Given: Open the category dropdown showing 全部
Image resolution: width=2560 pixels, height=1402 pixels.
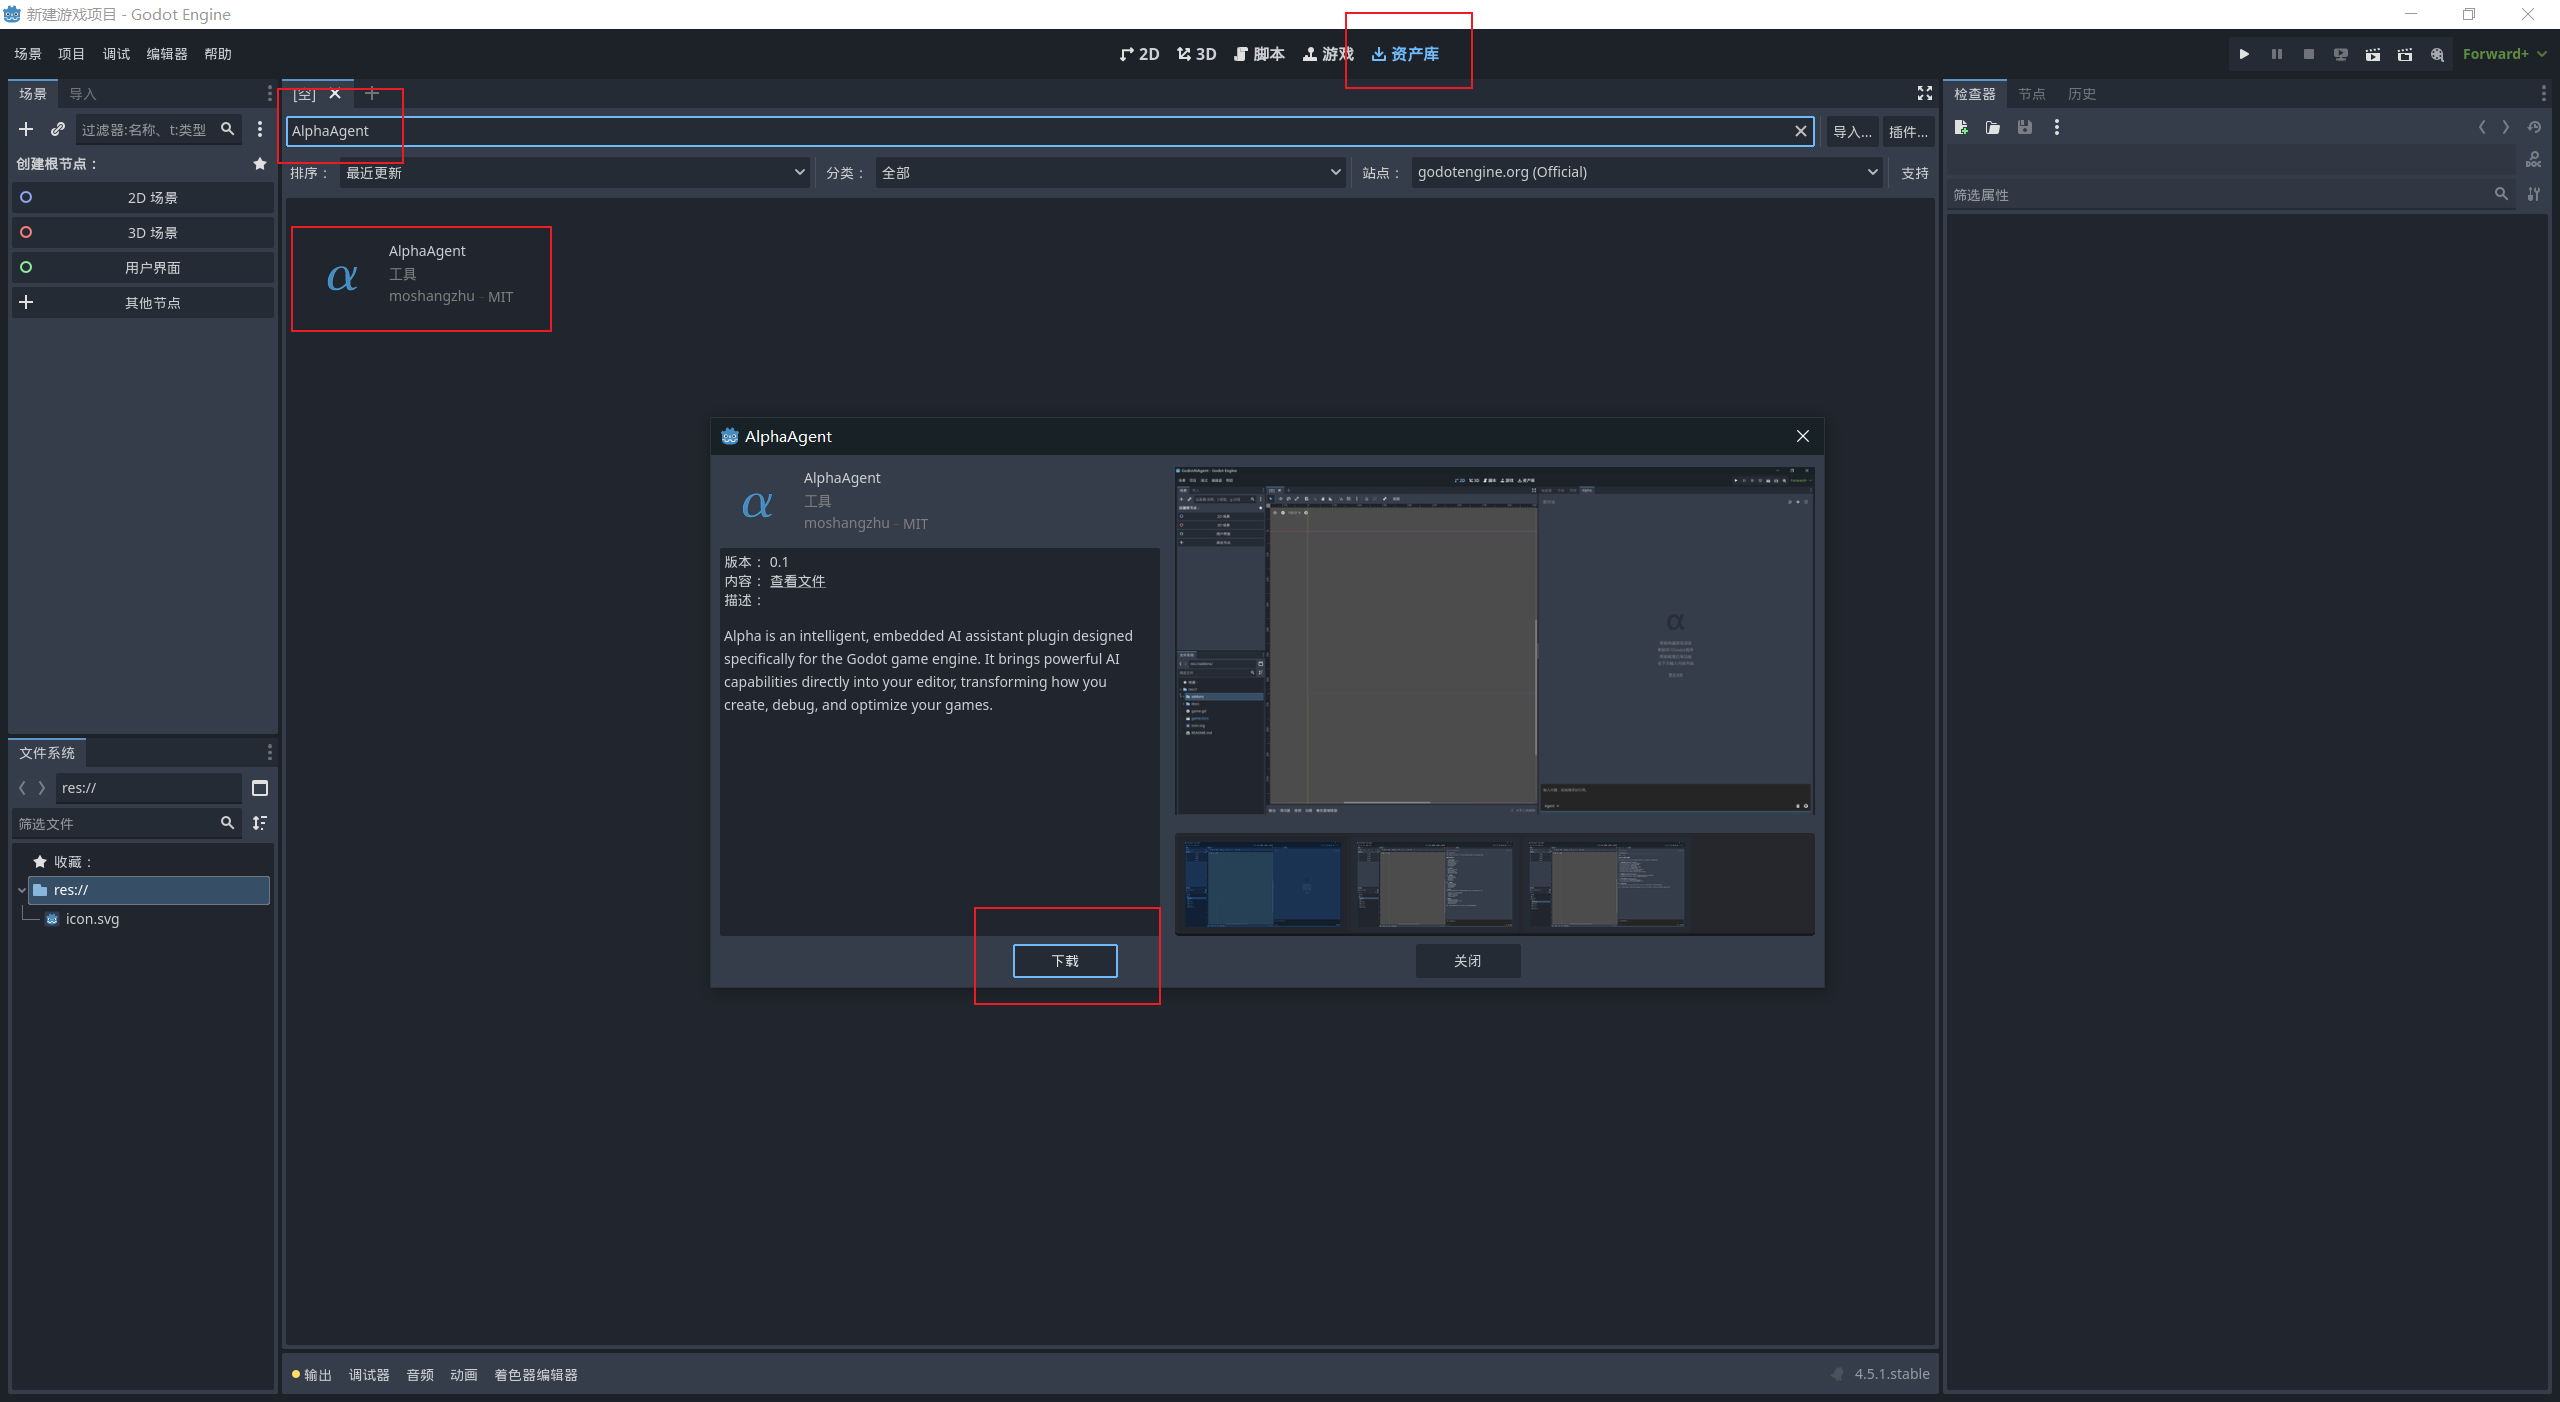Looking at the screenshot, I should click(1110, 172).
